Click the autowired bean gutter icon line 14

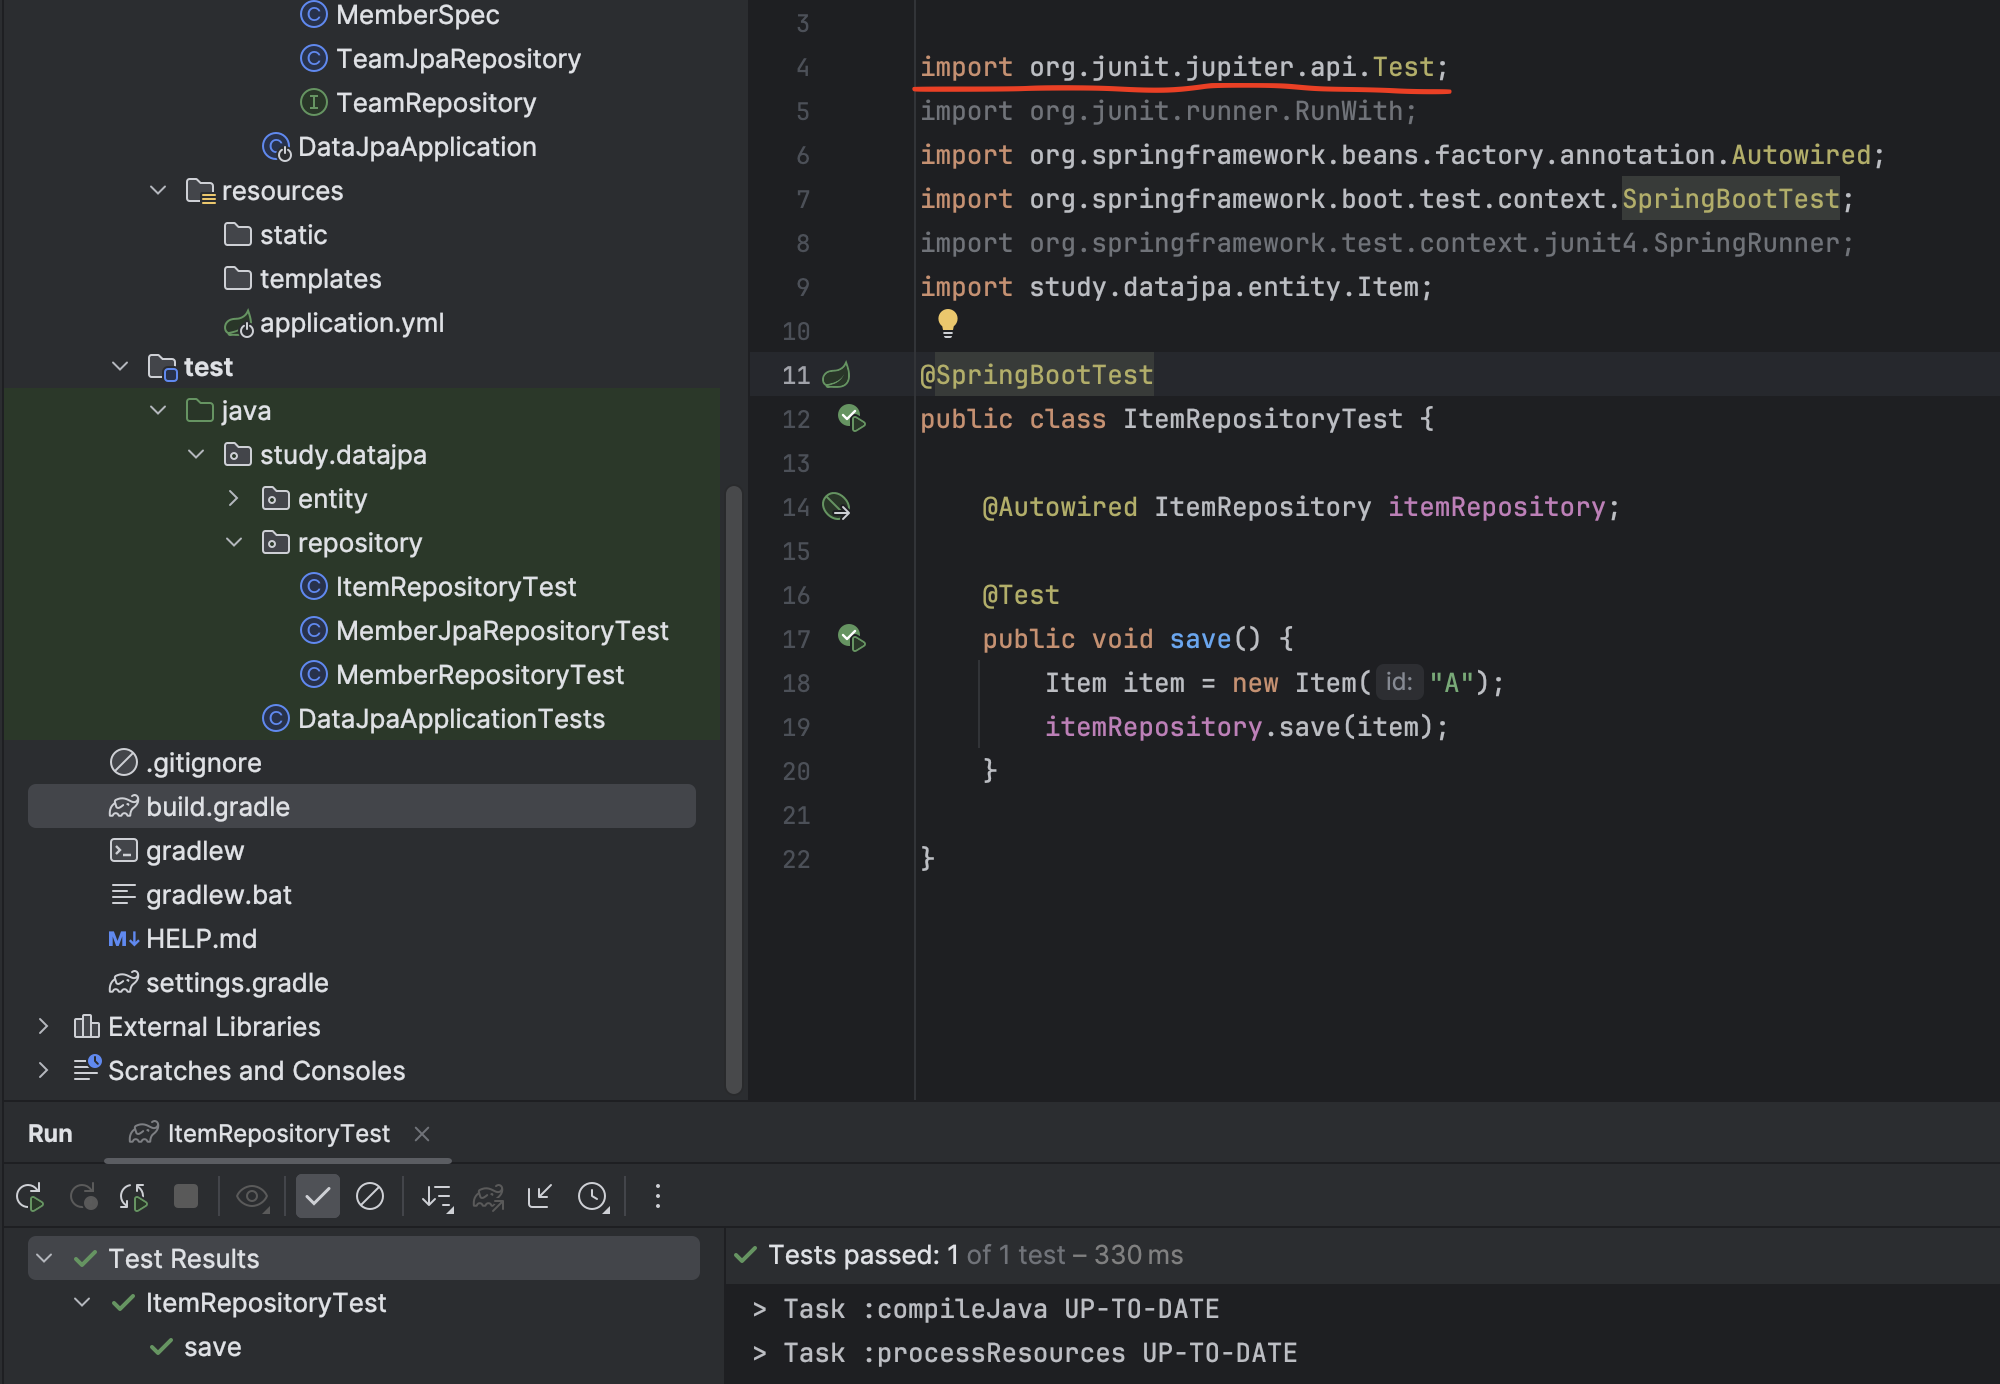pyautogui.click(x=836, y=507)
